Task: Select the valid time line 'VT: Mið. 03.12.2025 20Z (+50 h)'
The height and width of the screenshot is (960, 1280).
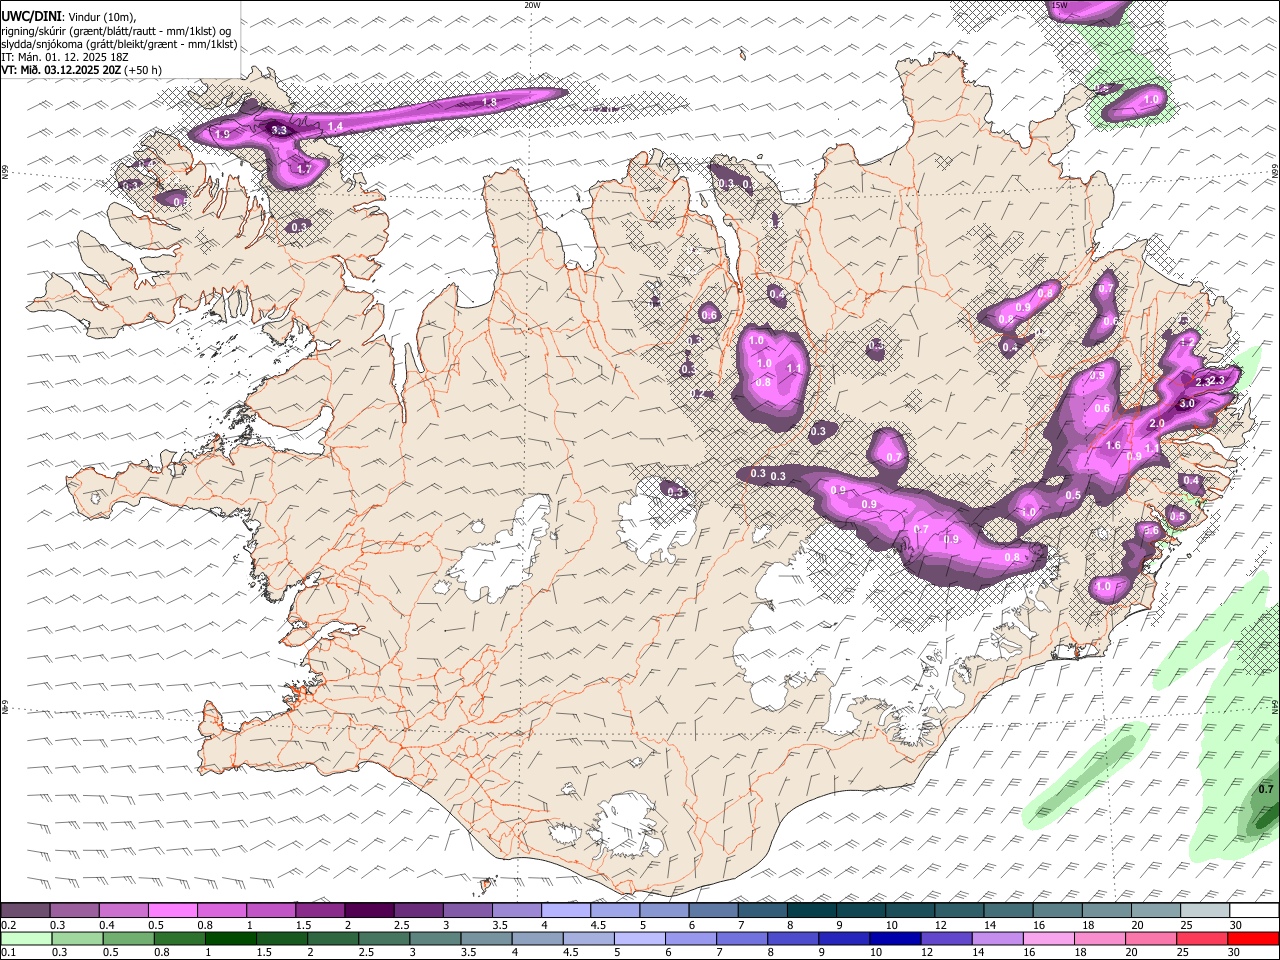Action: pos(81,70)
